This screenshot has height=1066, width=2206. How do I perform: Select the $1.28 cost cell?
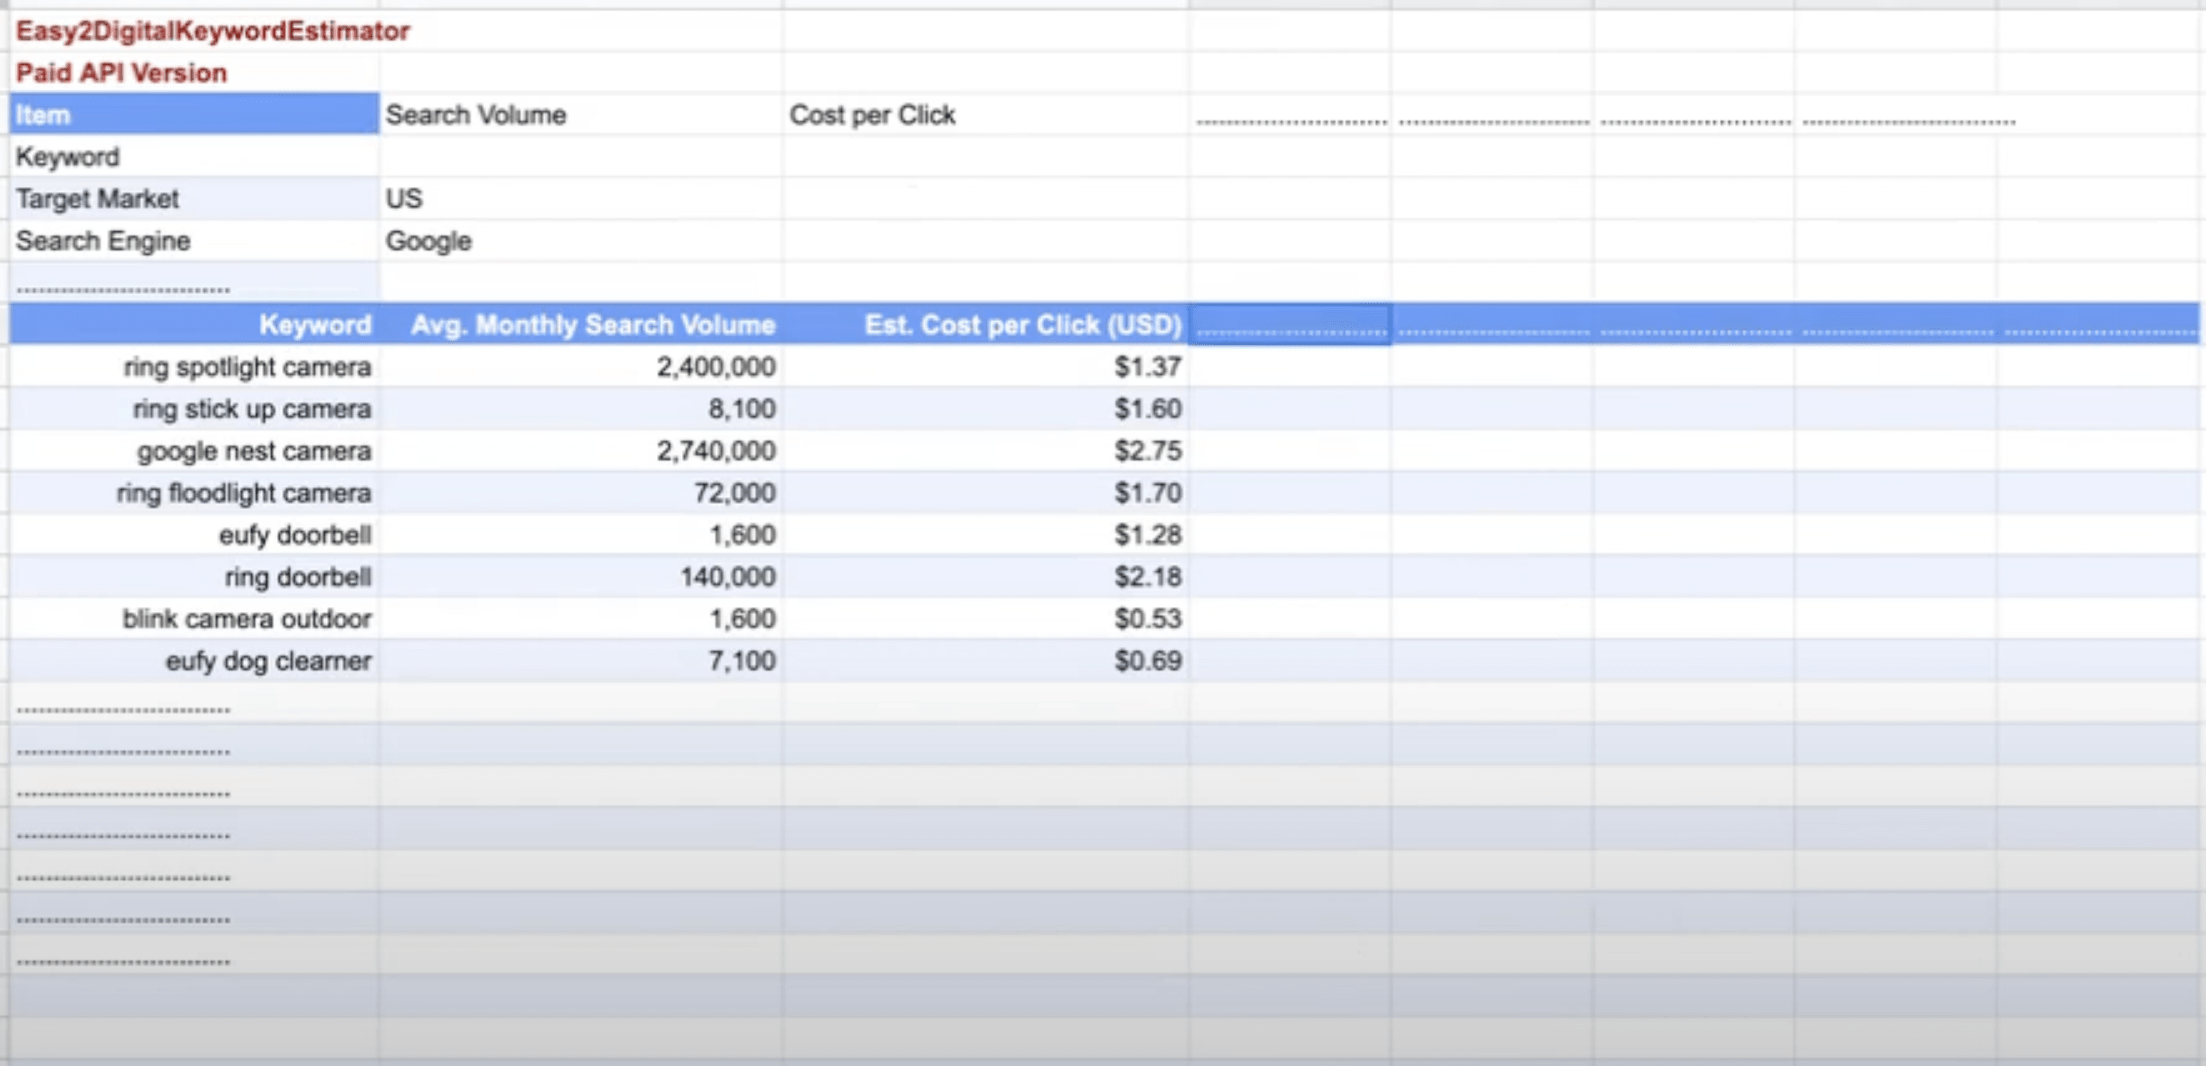click(x=986, y=535)
